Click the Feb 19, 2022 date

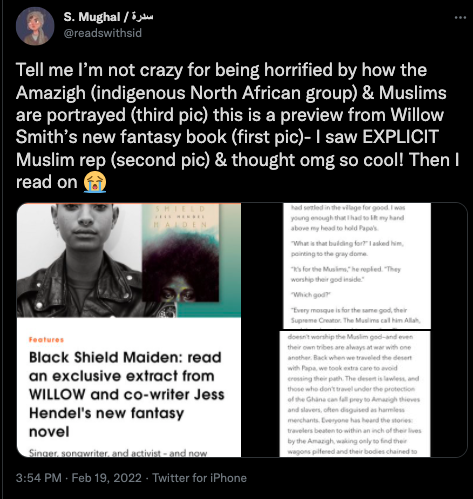(107, 478)
